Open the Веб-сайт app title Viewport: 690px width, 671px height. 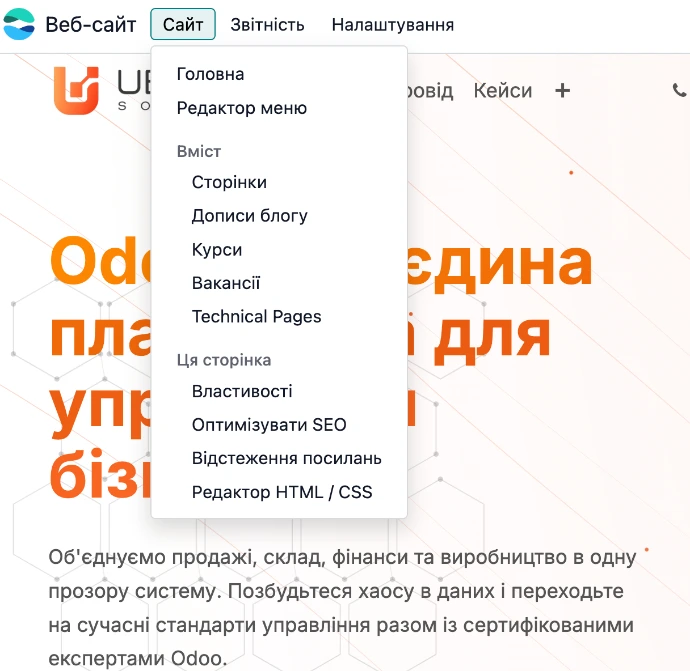[91, 25]
